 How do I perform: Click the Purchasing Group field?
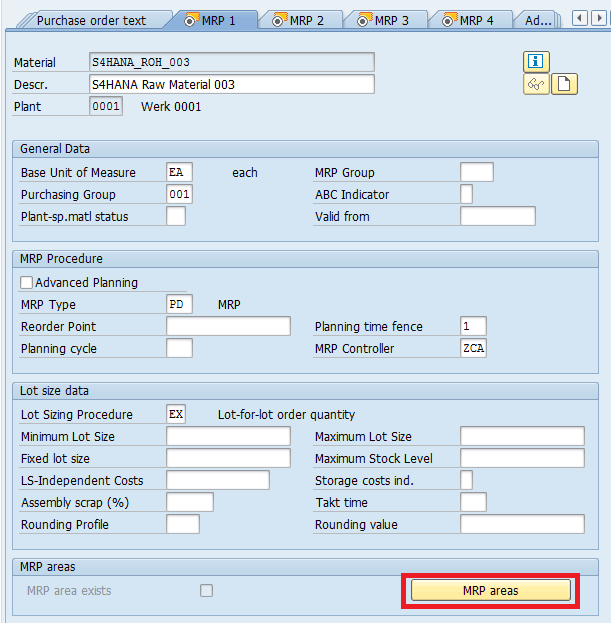coord(179,194)
